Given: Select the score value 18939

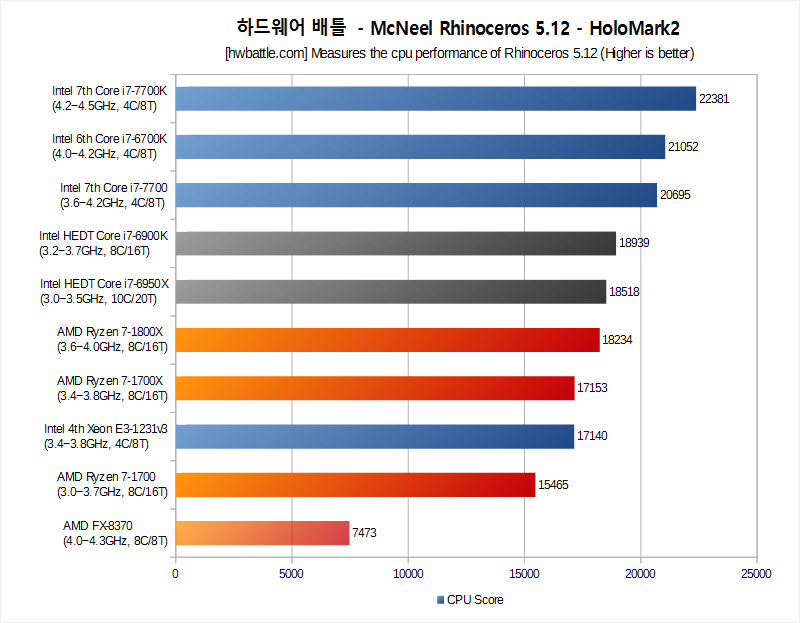Looking at the screenshot, I should (x=634, y=243).
